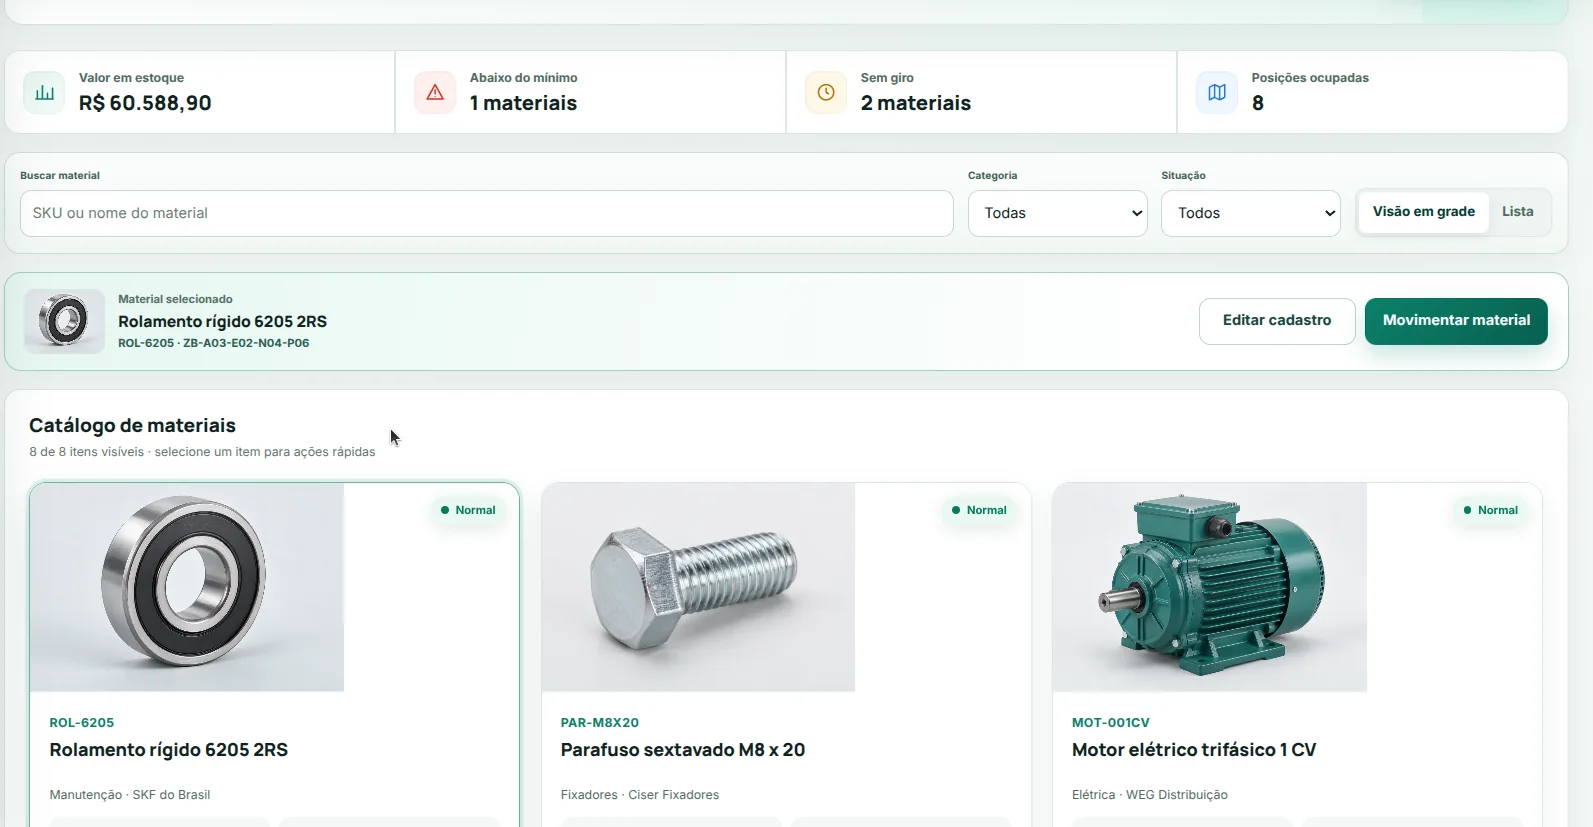Viewport: 1593px width, 827px height.
Task: Click the PAR-M8X20 SKU label
Action: (x=600, y=723)
